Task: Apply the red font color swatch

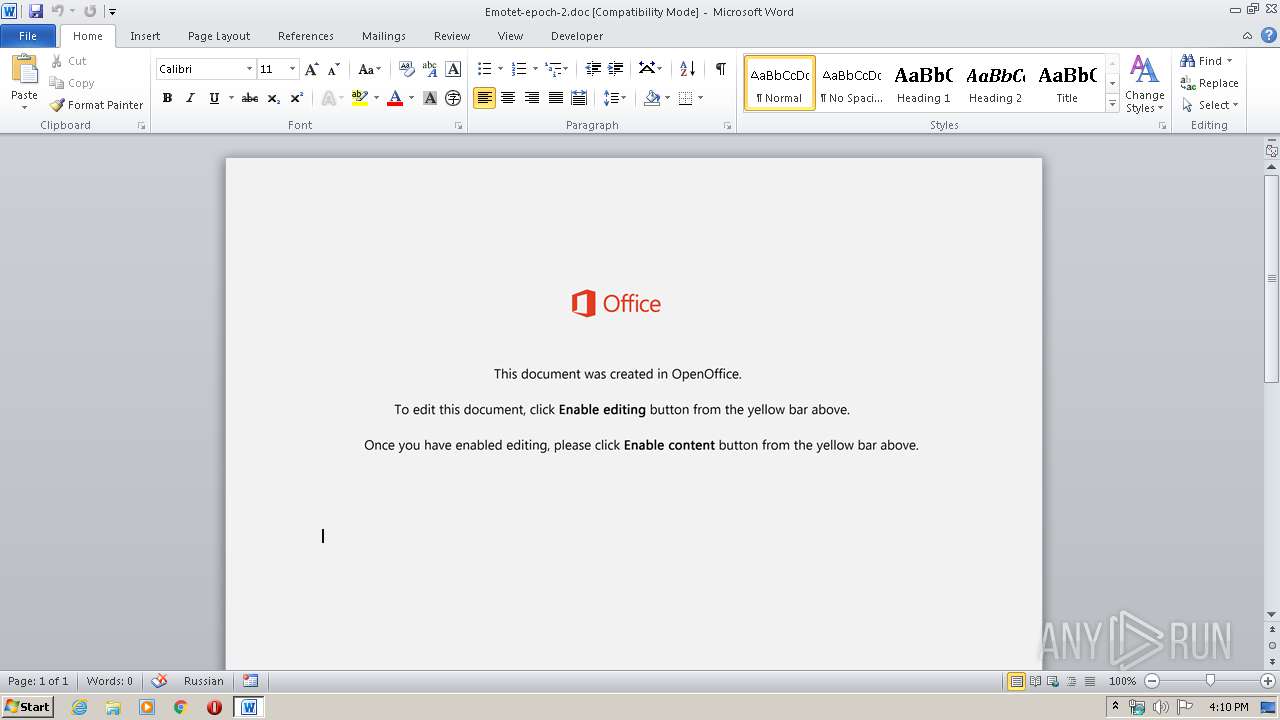Action: 395,98
